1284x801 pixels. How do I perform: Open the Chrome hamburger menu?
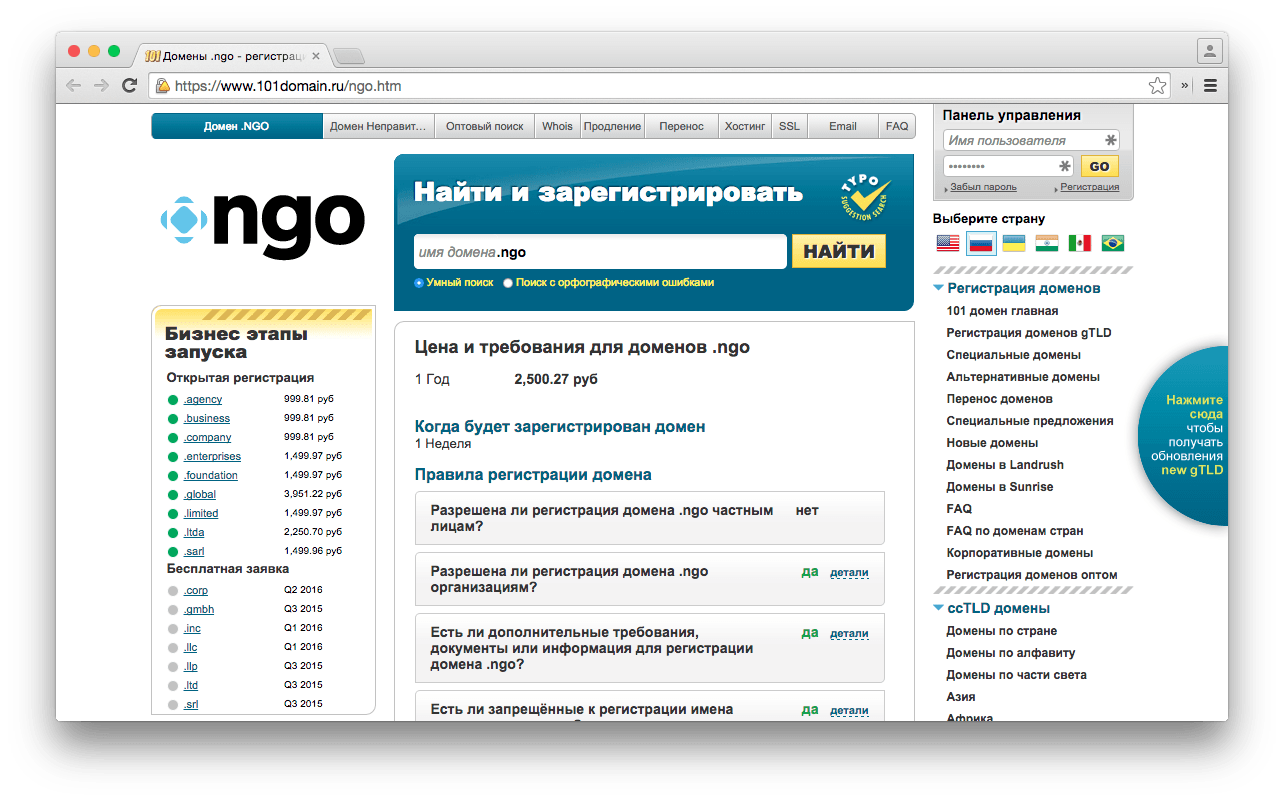(x=1210, y=86)
